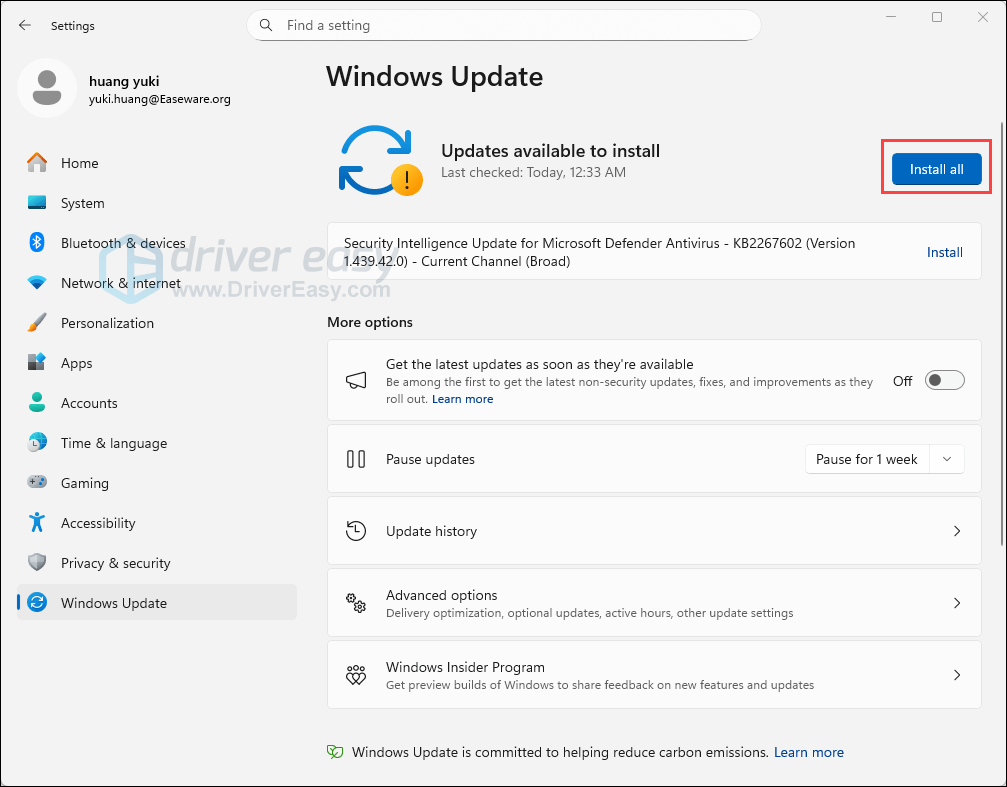Click the Time & language globe icon

tap(37, 443)
